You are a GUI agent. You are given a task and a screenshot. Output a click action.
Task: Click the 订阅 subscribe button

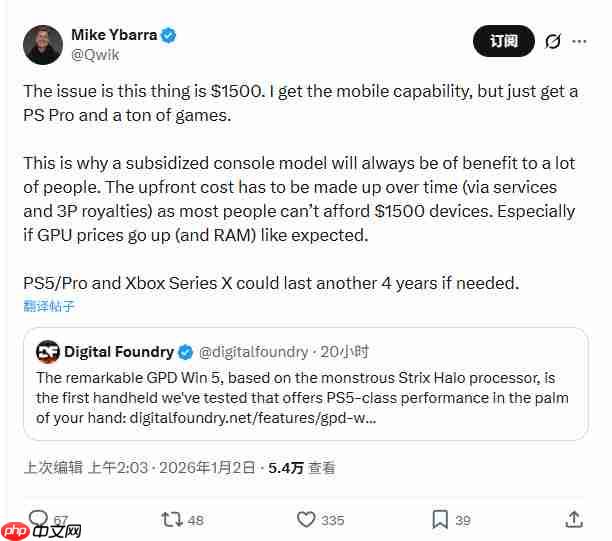coord(504,41)
